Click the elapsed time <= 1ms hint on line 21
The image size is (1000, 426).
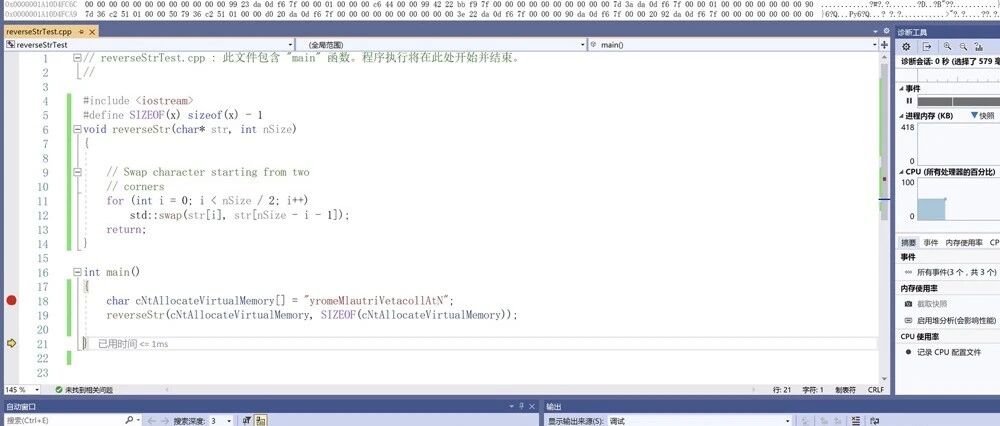pyautogui.click(x=133, y=344)
